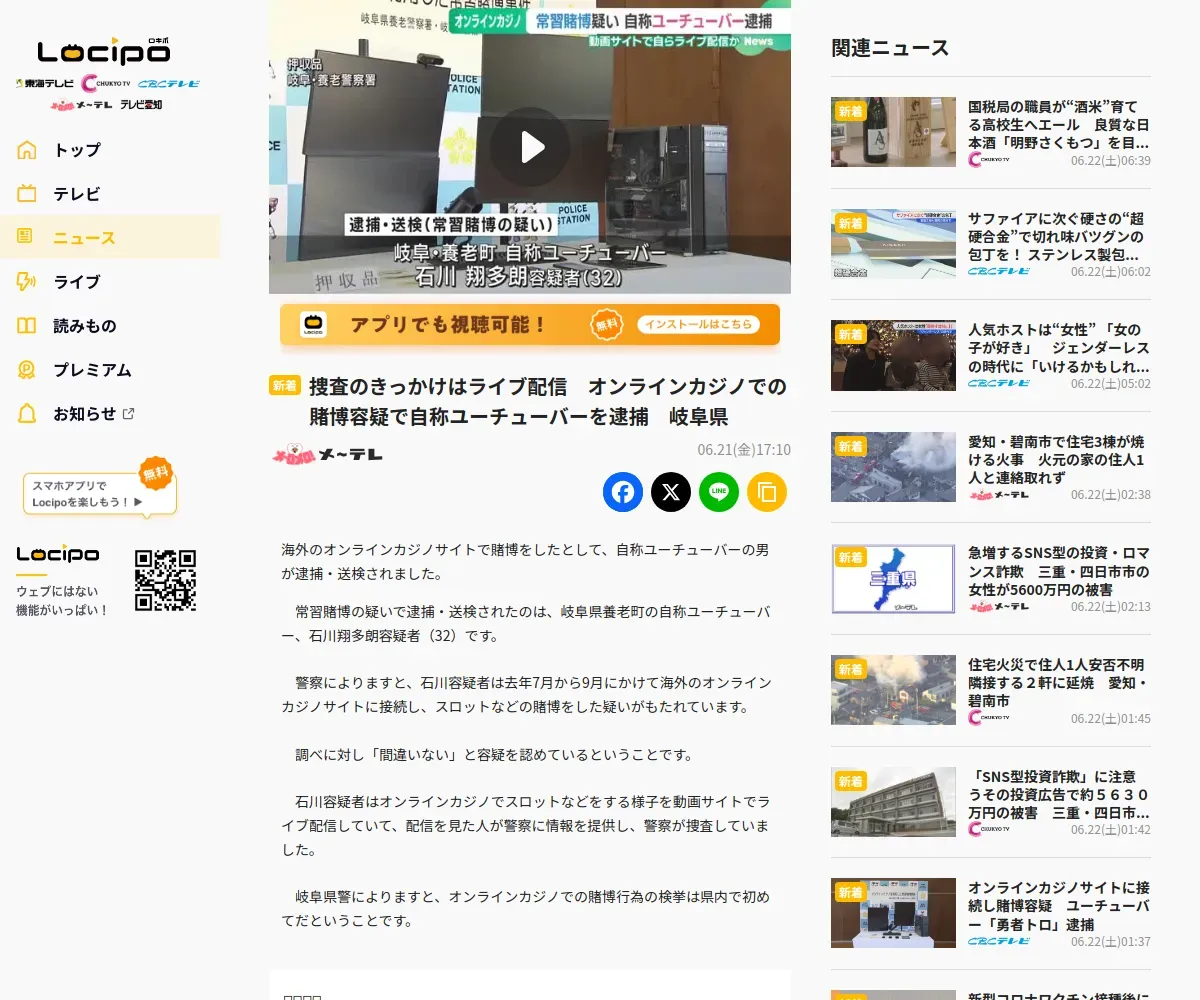Click the Chukyo TV logo under 国税局 article

(x=989, y=160)
